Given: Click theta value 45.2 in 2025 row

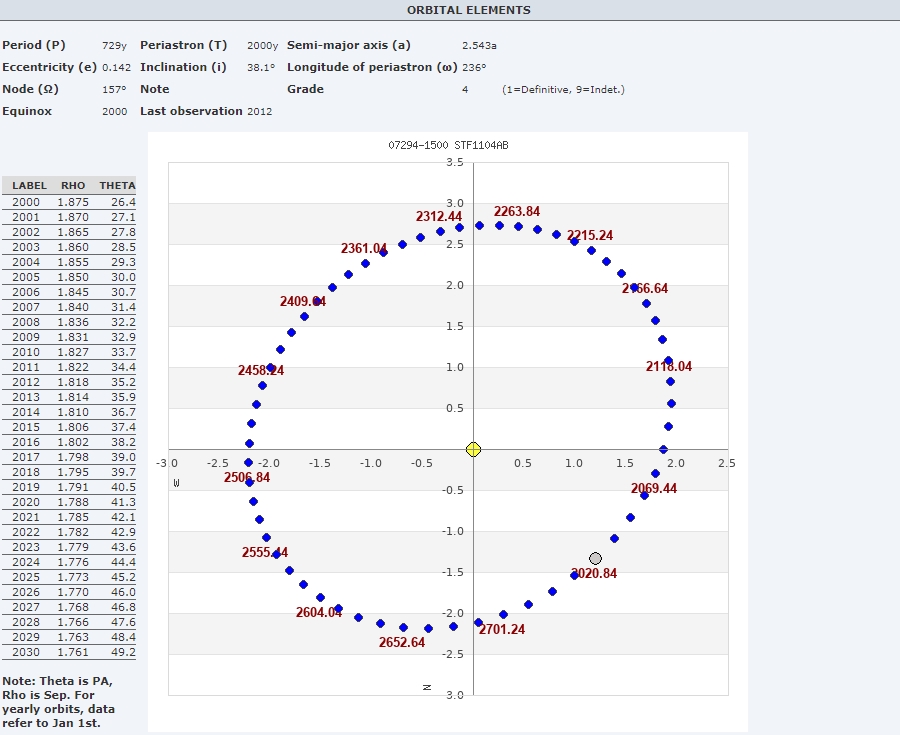Looking at the screenshot, I should (x=123, y=577).
